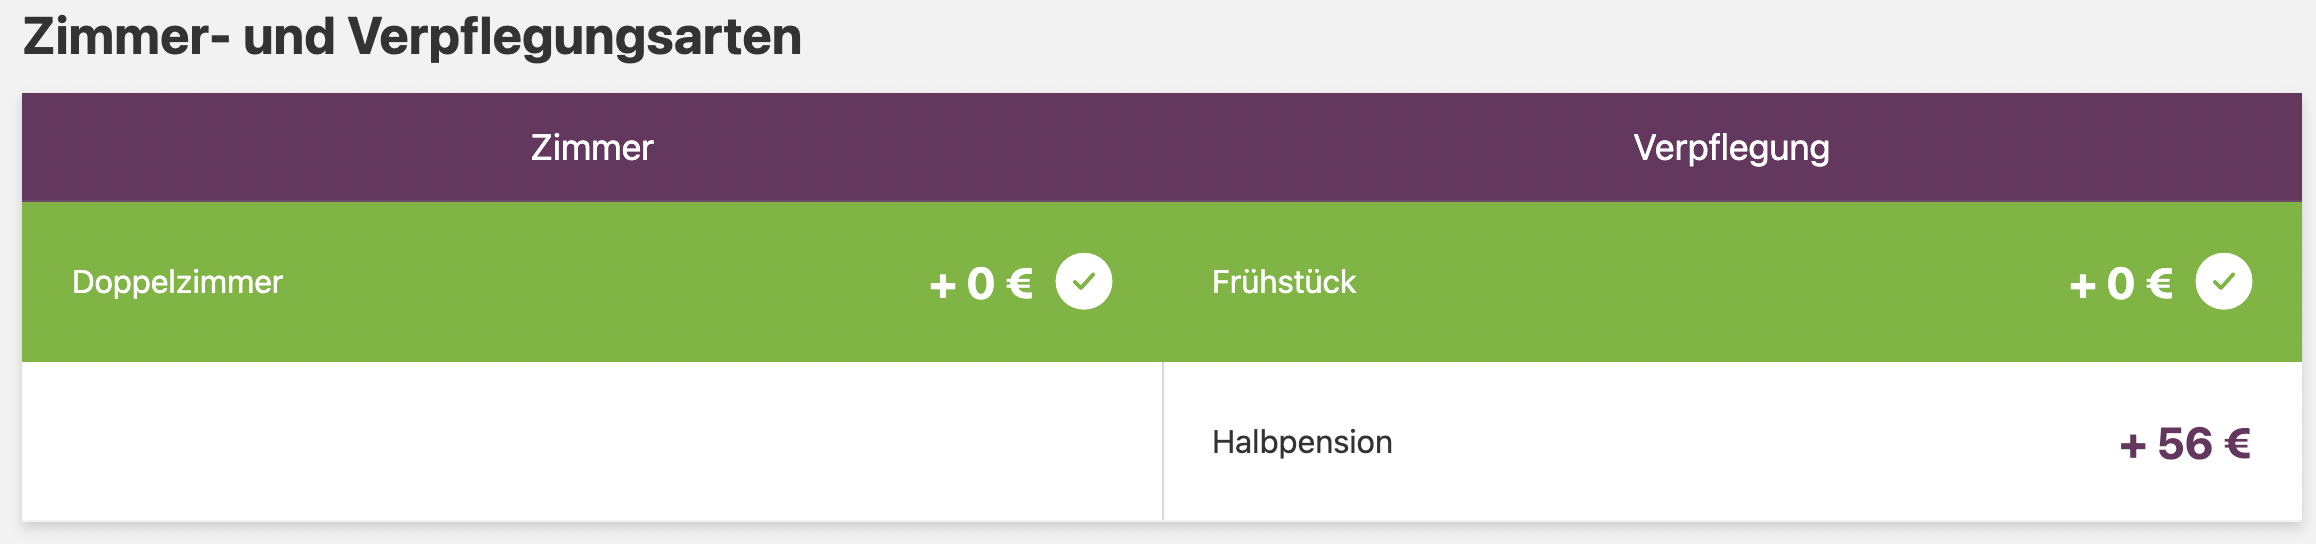Viewport: 2316px width, 544px height.
Task: Click the Frühstück label text
Action: pos(1284,282)
